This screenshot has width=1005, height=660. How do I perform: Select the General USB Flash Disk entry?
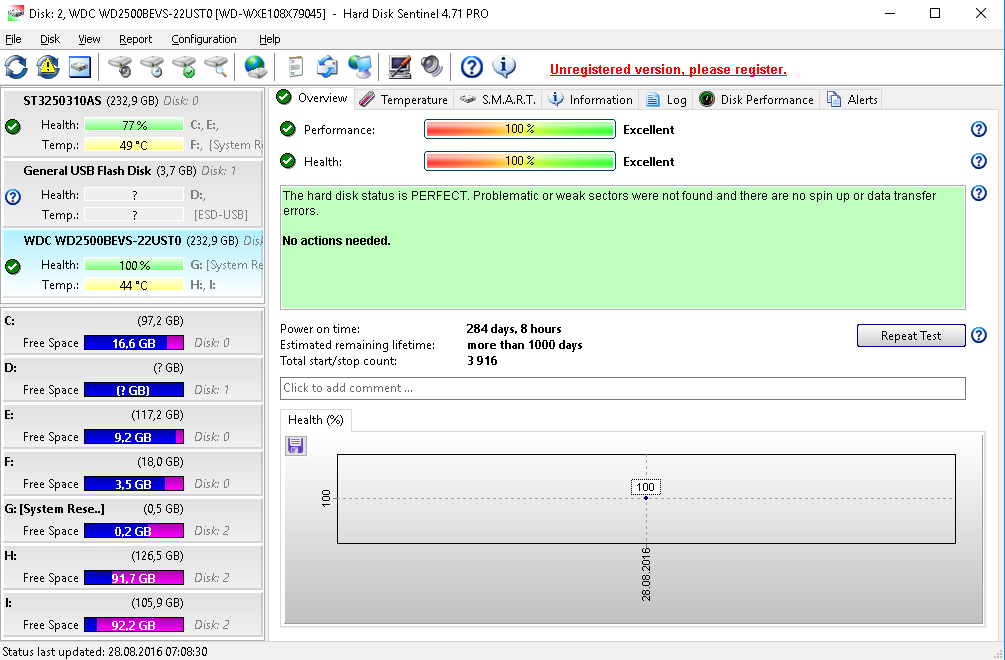[87, 171]
